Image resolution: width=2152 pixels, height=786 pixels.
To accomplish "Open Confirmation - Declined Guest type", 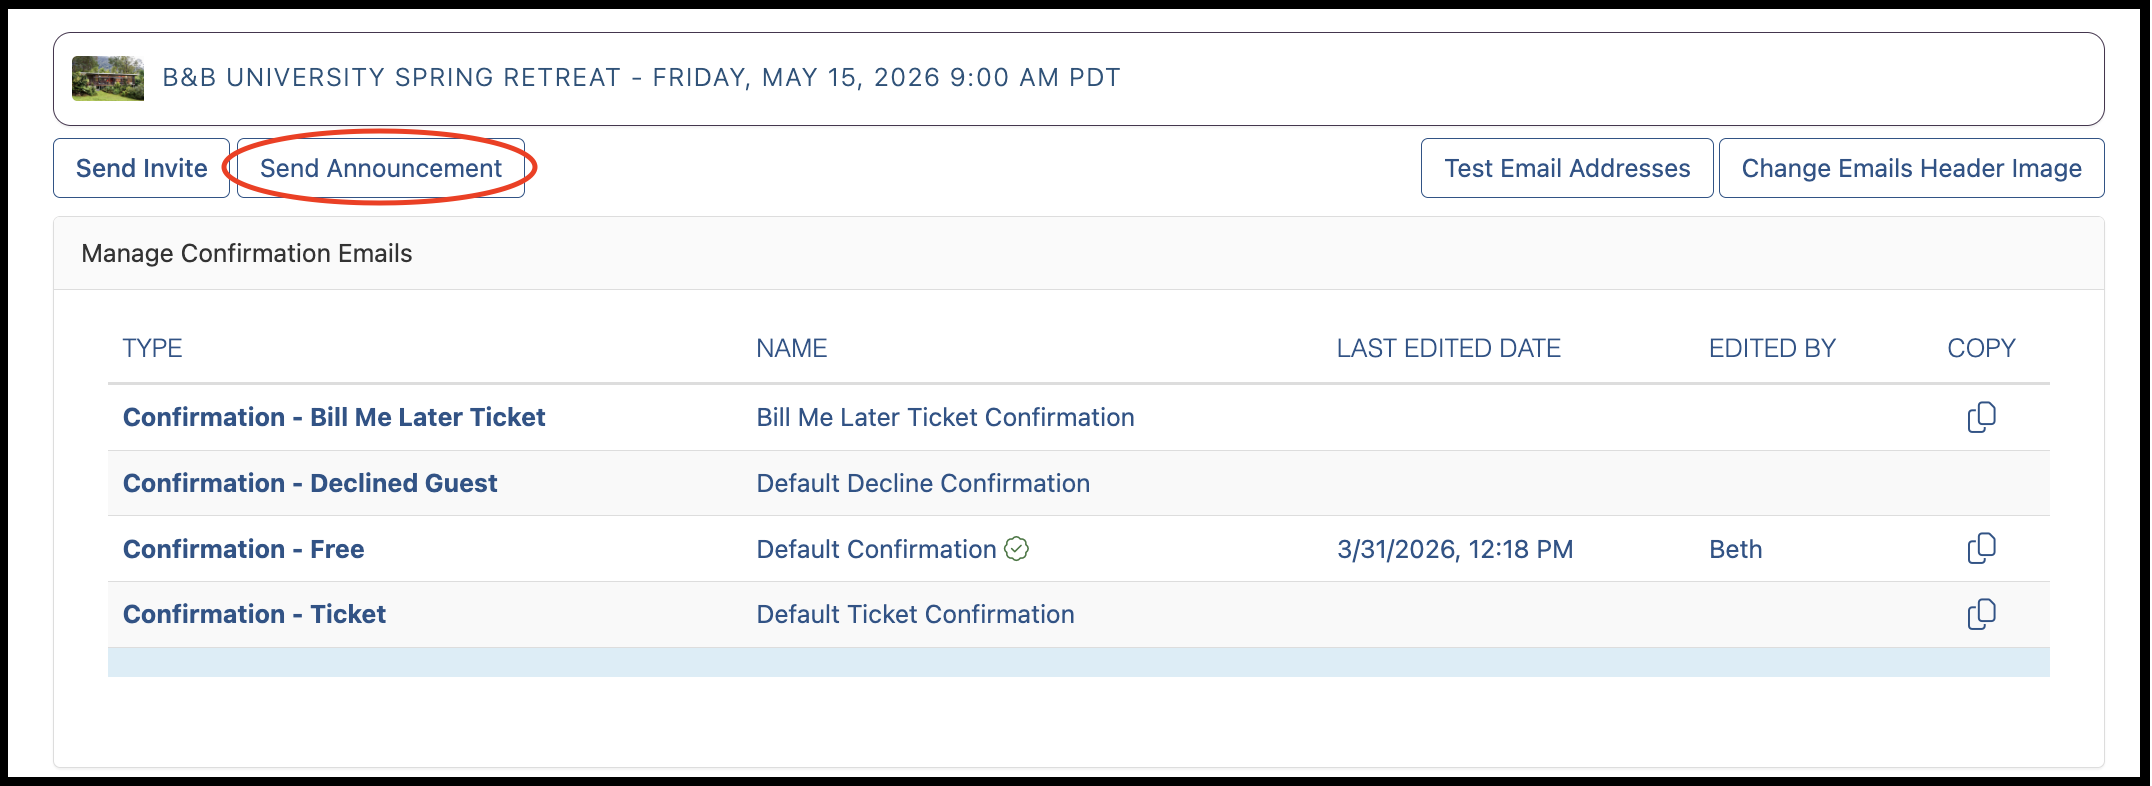I will pyautogui.click(x=310, y=483).
